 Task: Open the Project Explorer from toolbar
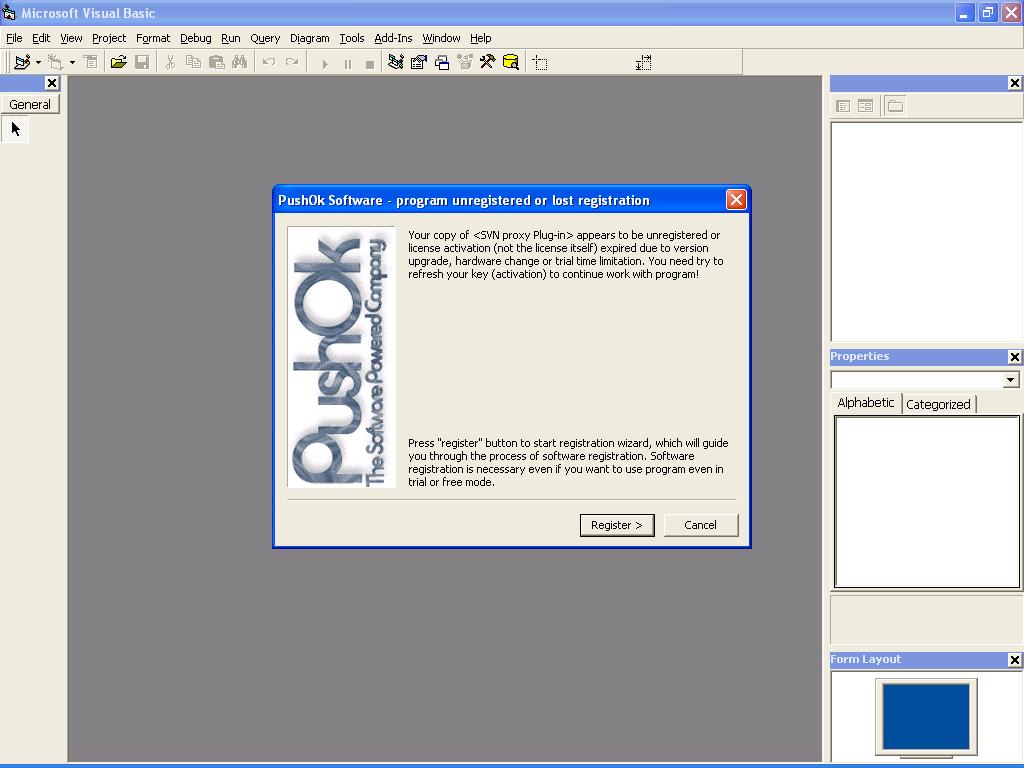coord(396,62)
